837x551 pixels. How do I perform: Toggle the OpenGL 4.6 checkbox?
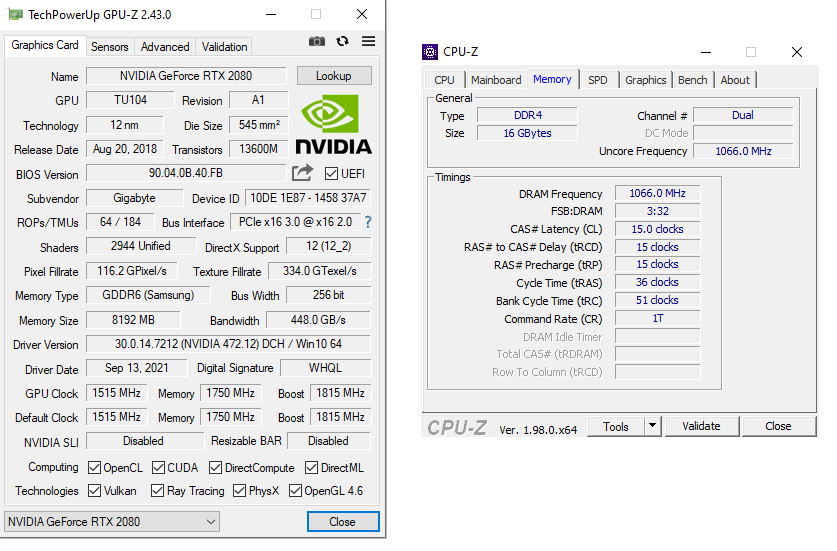click(295, 490)
